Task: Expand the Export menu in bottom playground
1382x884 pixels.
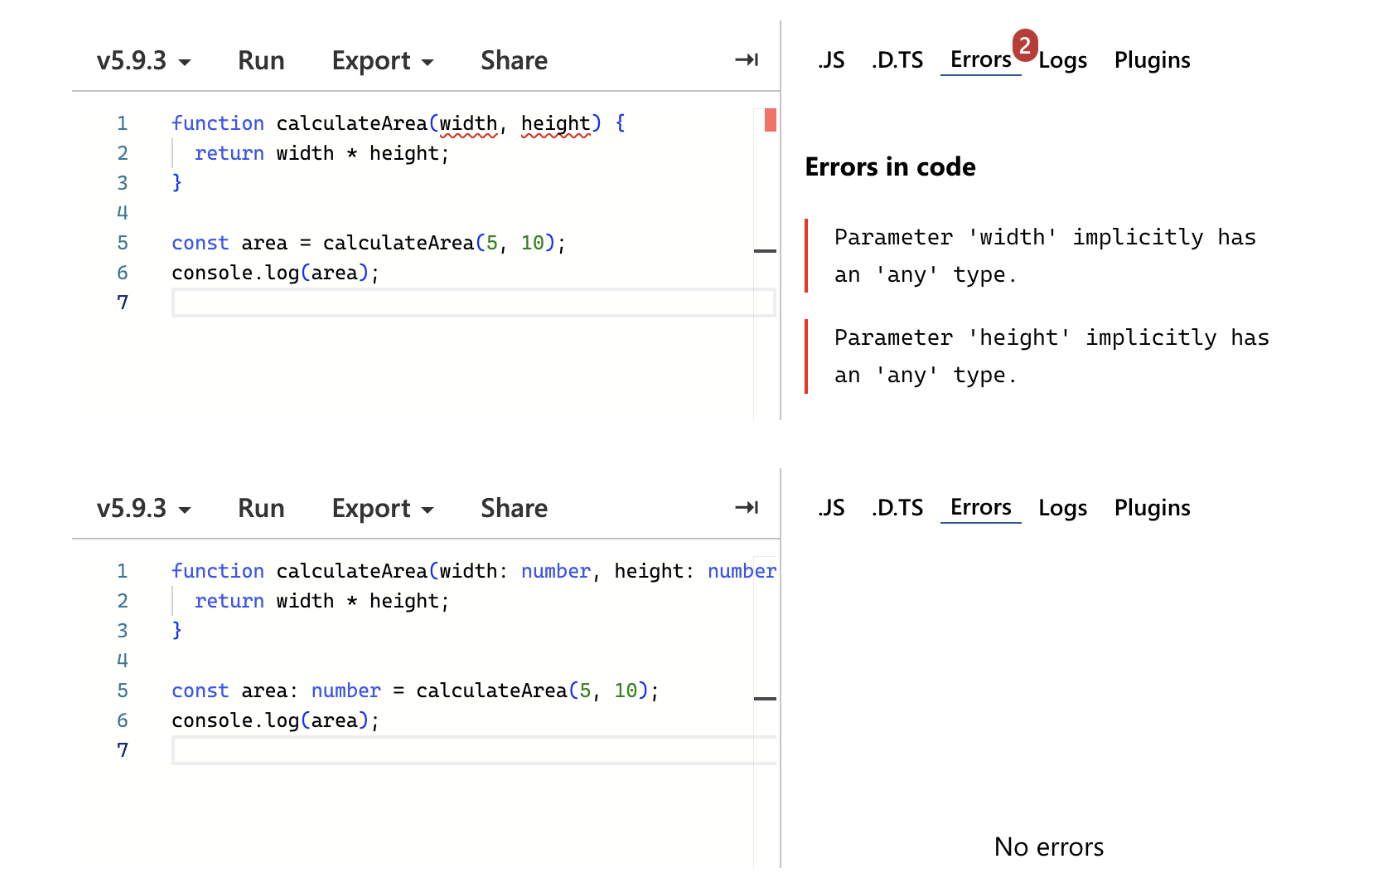Action: coord(382,509)
